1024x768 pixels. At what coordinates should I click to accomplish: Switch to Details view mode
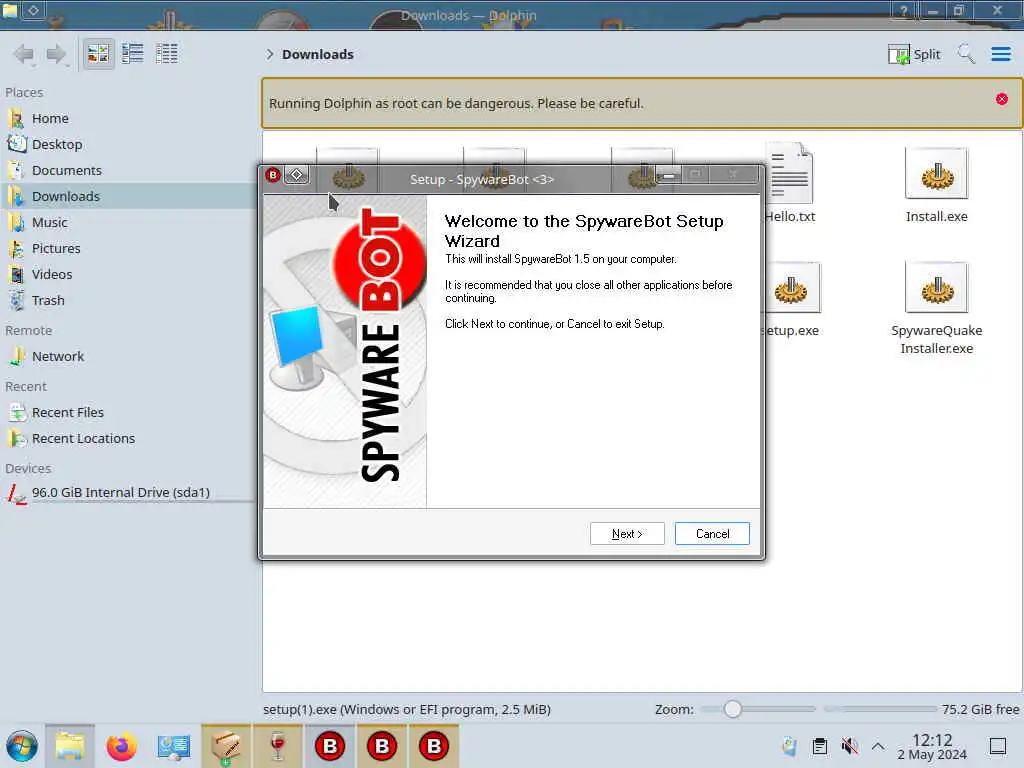(167, 54)
